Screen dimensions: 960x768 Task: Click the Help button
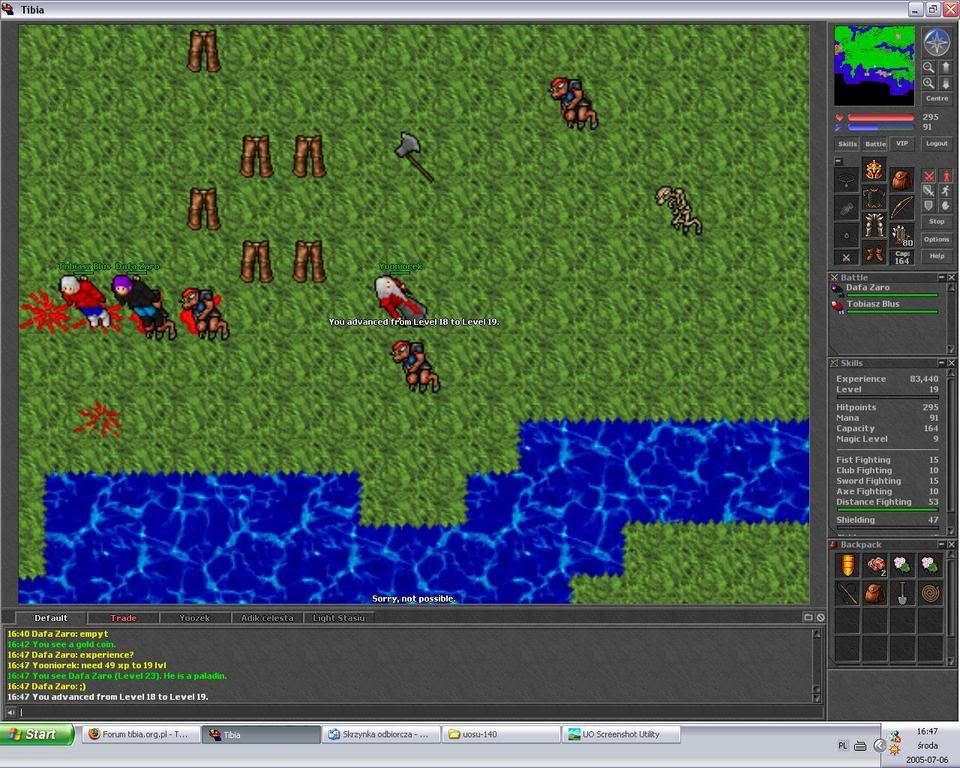(x=937, y=256)
